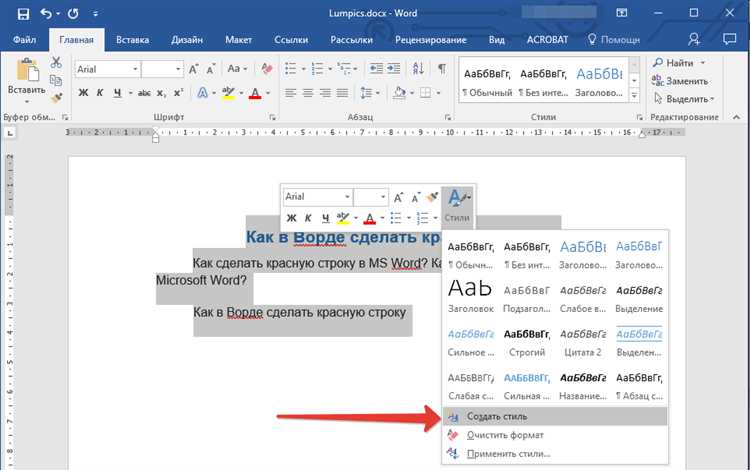Screen dimensions: 750x470
Task: Toggle italic К in mini toolbar
Action: pyautogui.click(x=308, y=219)
